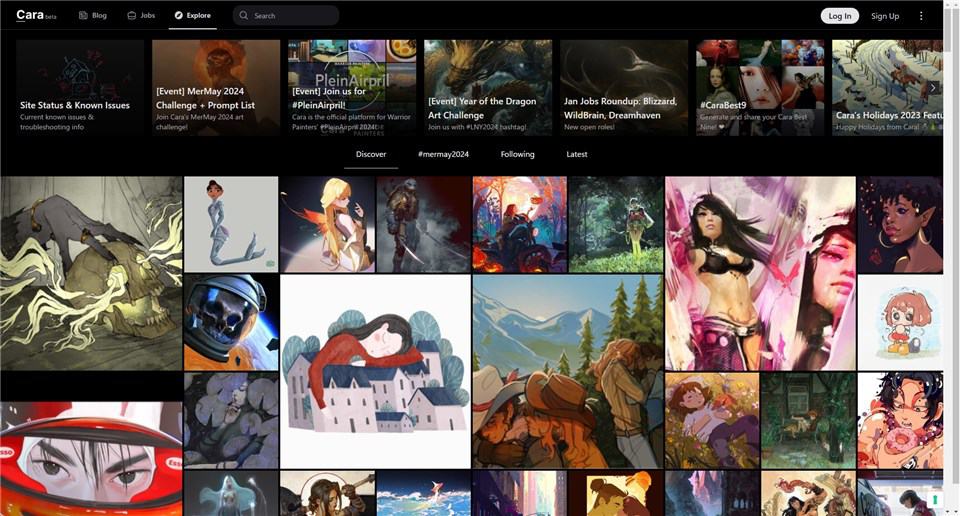The width and height of the screenshot is (960, 516).
Task: Open the dark green garden house artwork
Action: [808, 420]
